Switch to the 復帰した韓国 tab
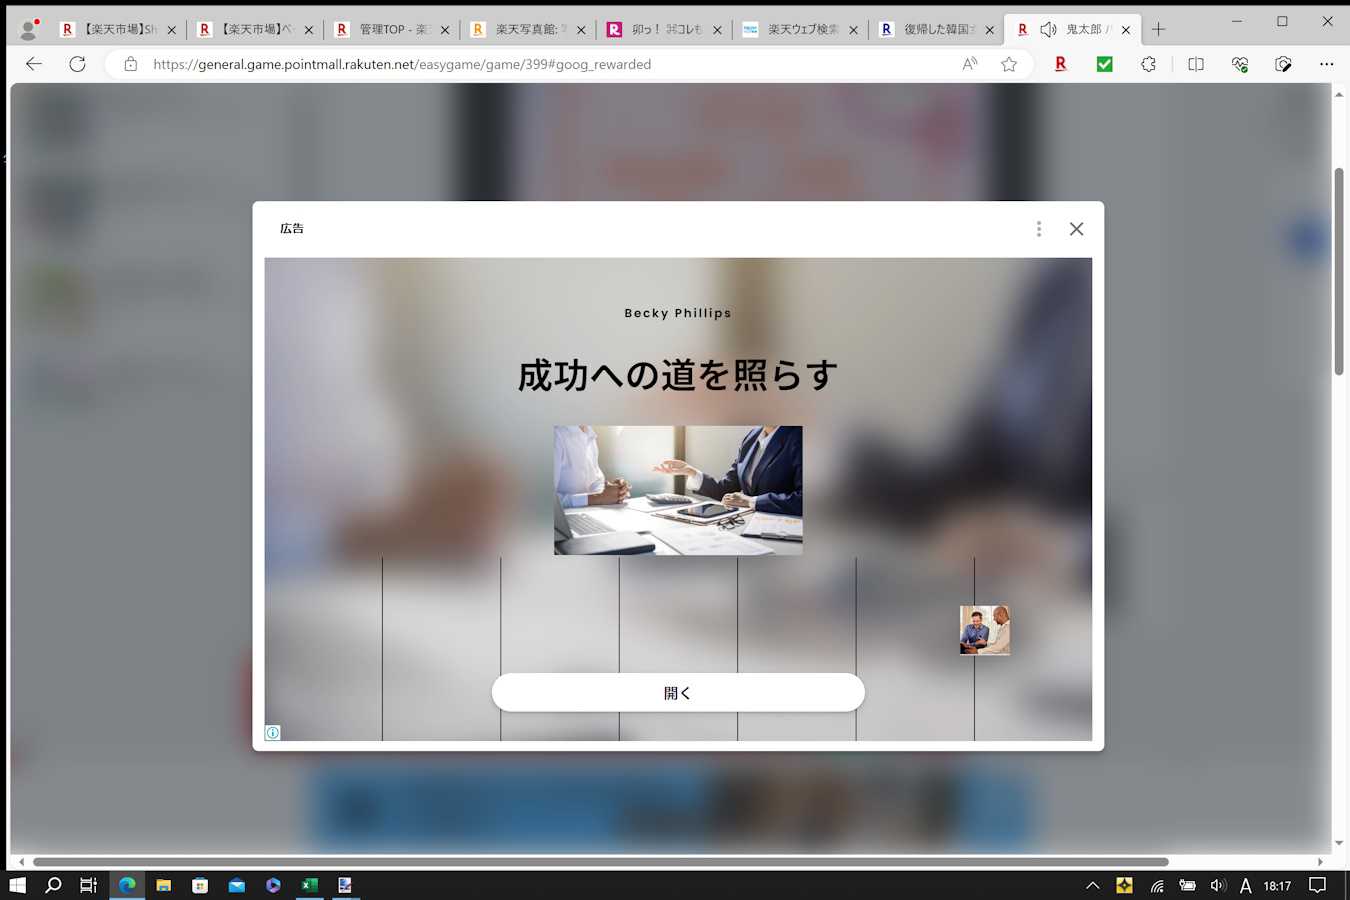1350x900 pixels. click(937, 30)
